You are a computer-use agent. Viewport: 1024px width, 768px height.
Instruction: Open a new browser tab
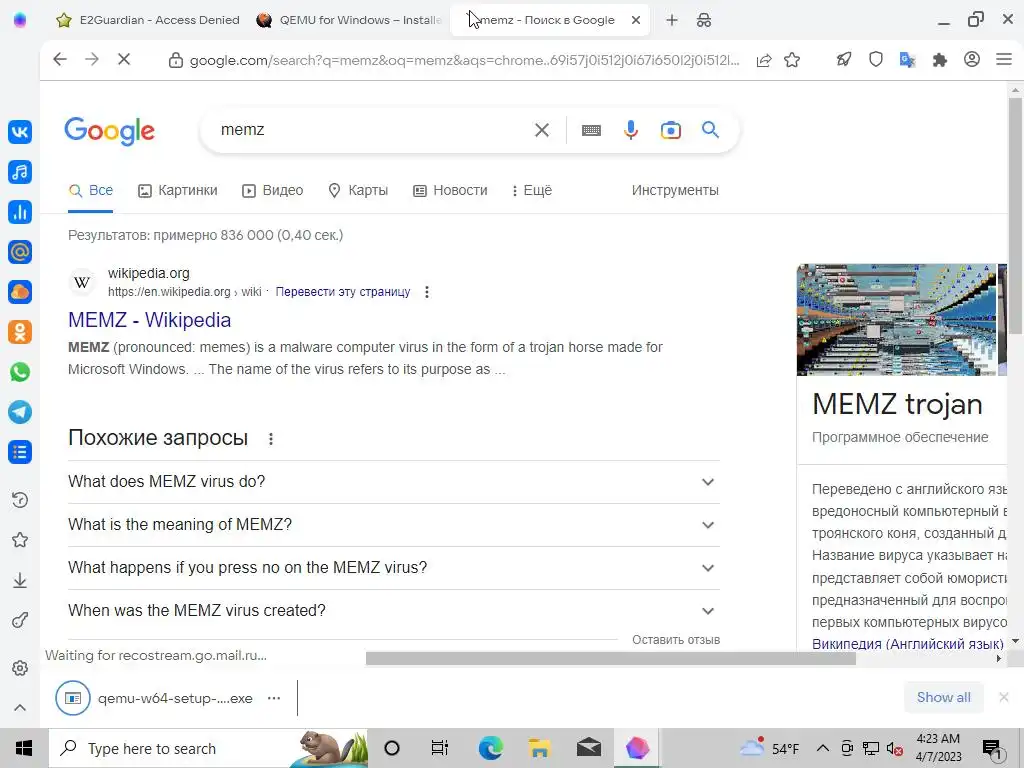pos(671,20)
